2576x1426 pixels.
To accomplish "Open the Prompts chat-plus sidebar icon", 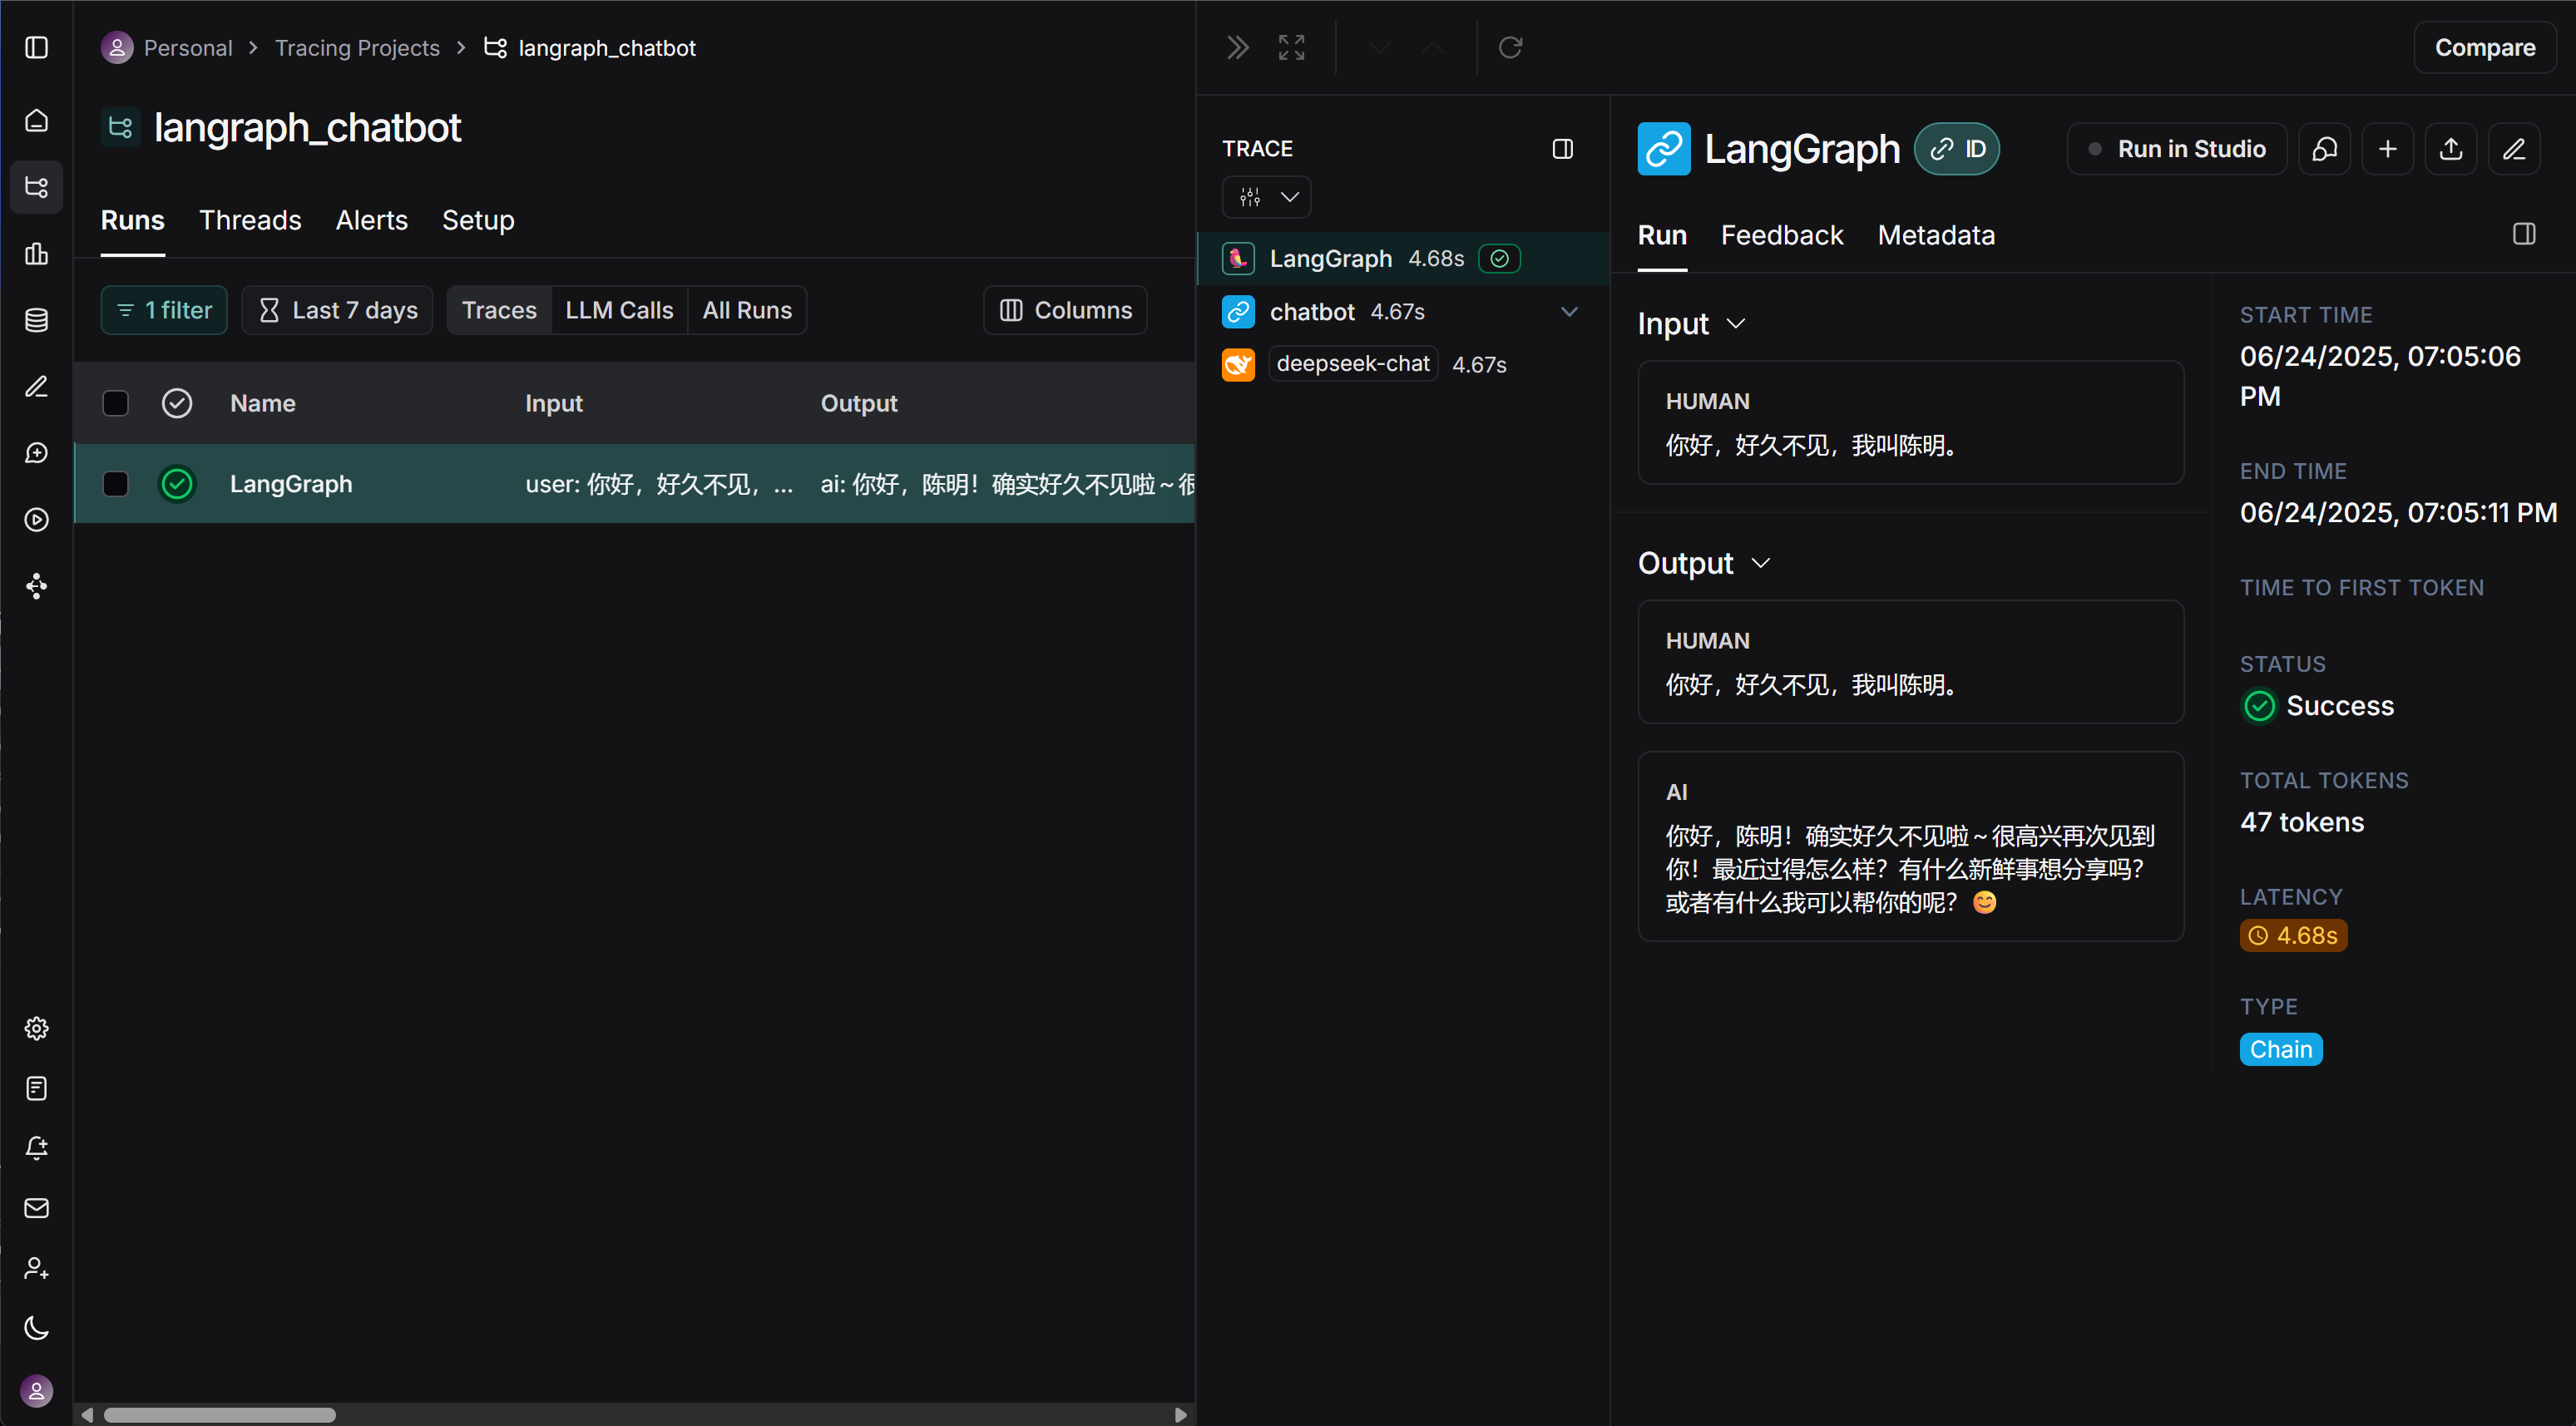I will point(36,453).
